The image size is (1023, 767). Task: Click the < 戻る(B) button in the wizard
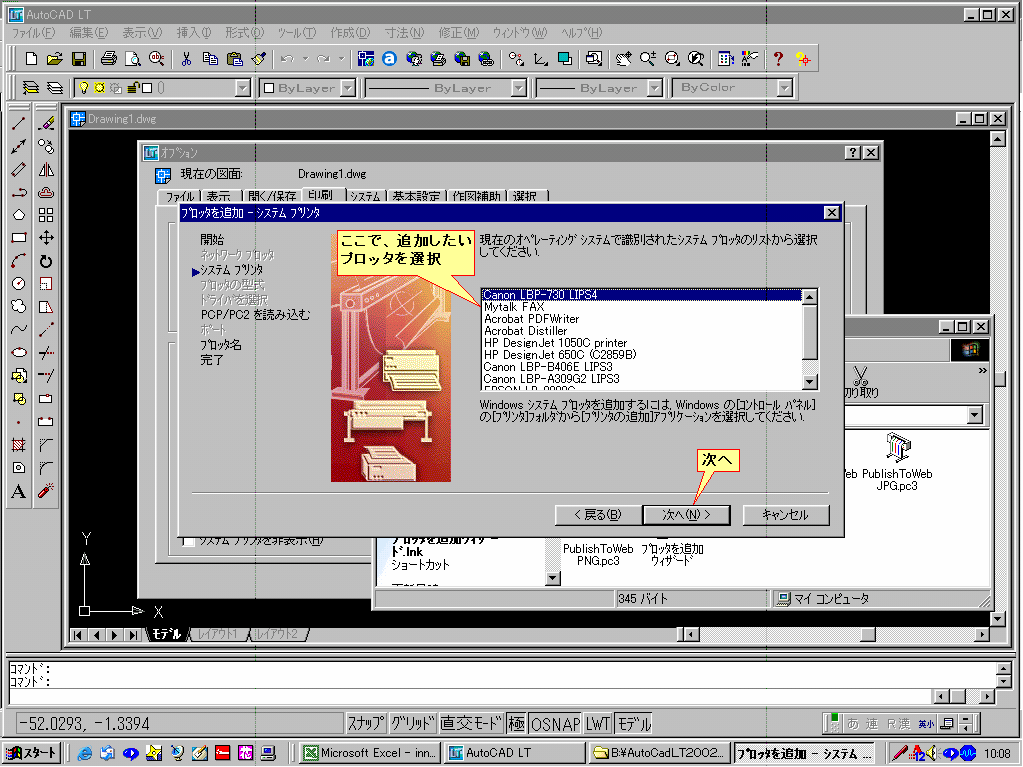pyautogui.click(x=598, y=515)
